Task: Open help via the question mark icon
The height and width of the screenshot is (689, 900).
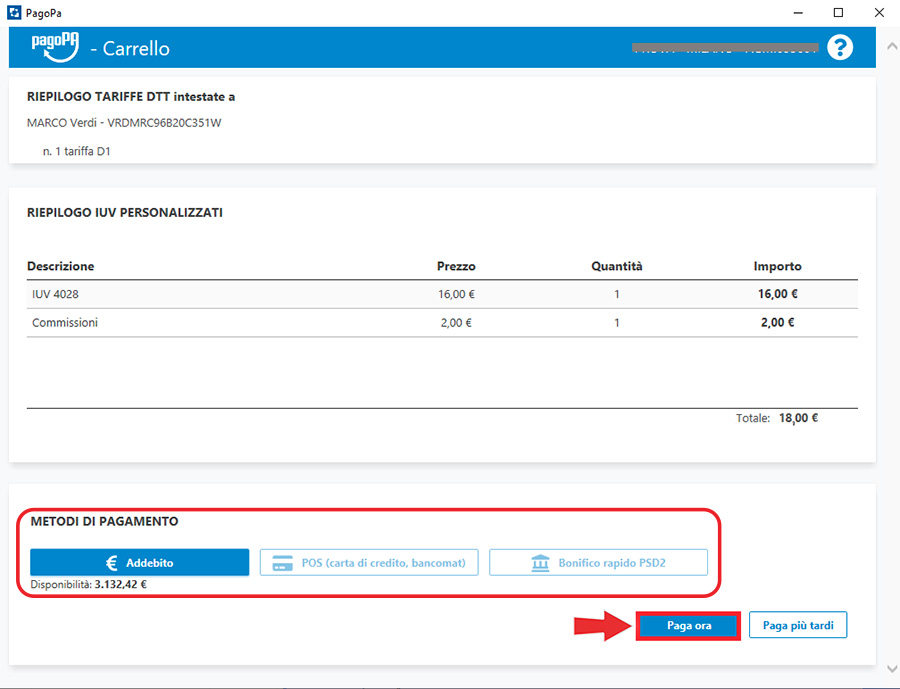Action: tap(840, 47)
